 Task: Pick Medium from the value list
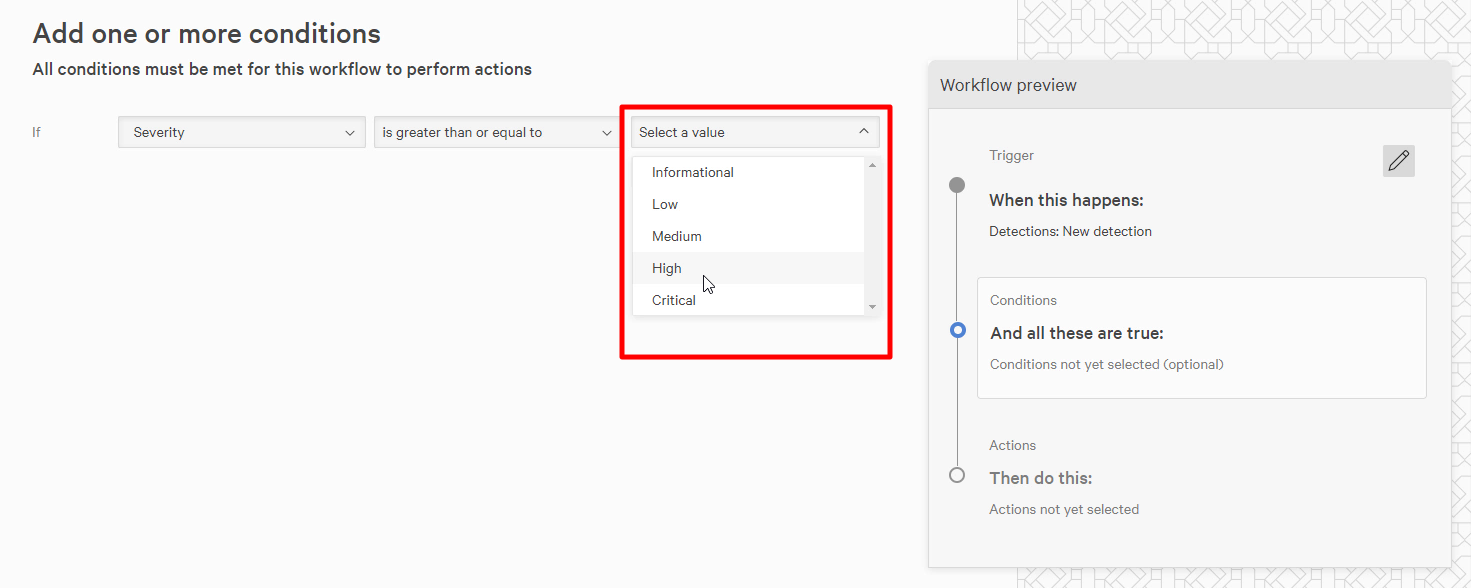pos(677,236)
